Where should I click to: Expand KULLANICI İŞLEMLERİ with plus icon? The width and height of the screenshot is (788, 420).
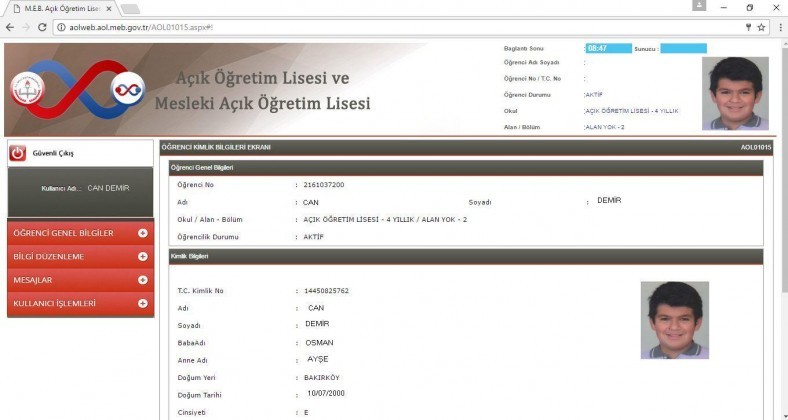(142, 303)
